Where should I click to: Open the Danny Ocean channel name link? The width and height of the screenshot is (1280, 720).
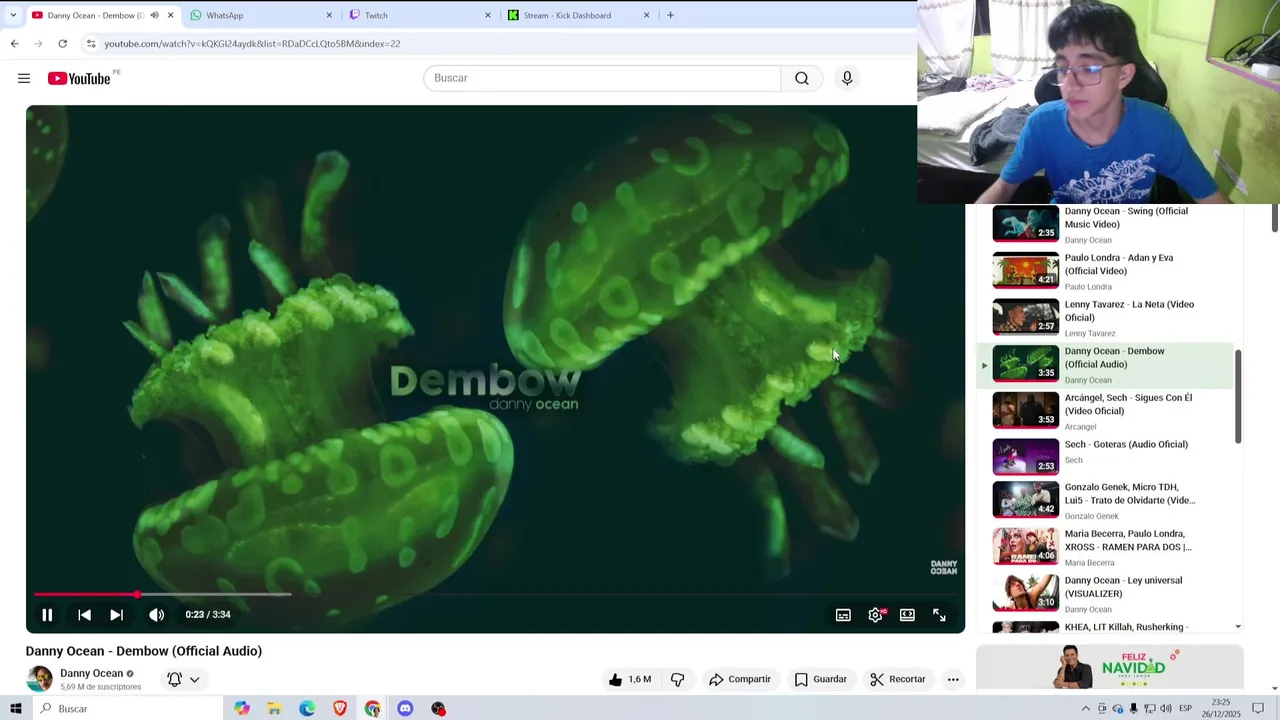[x=91, y=673]
